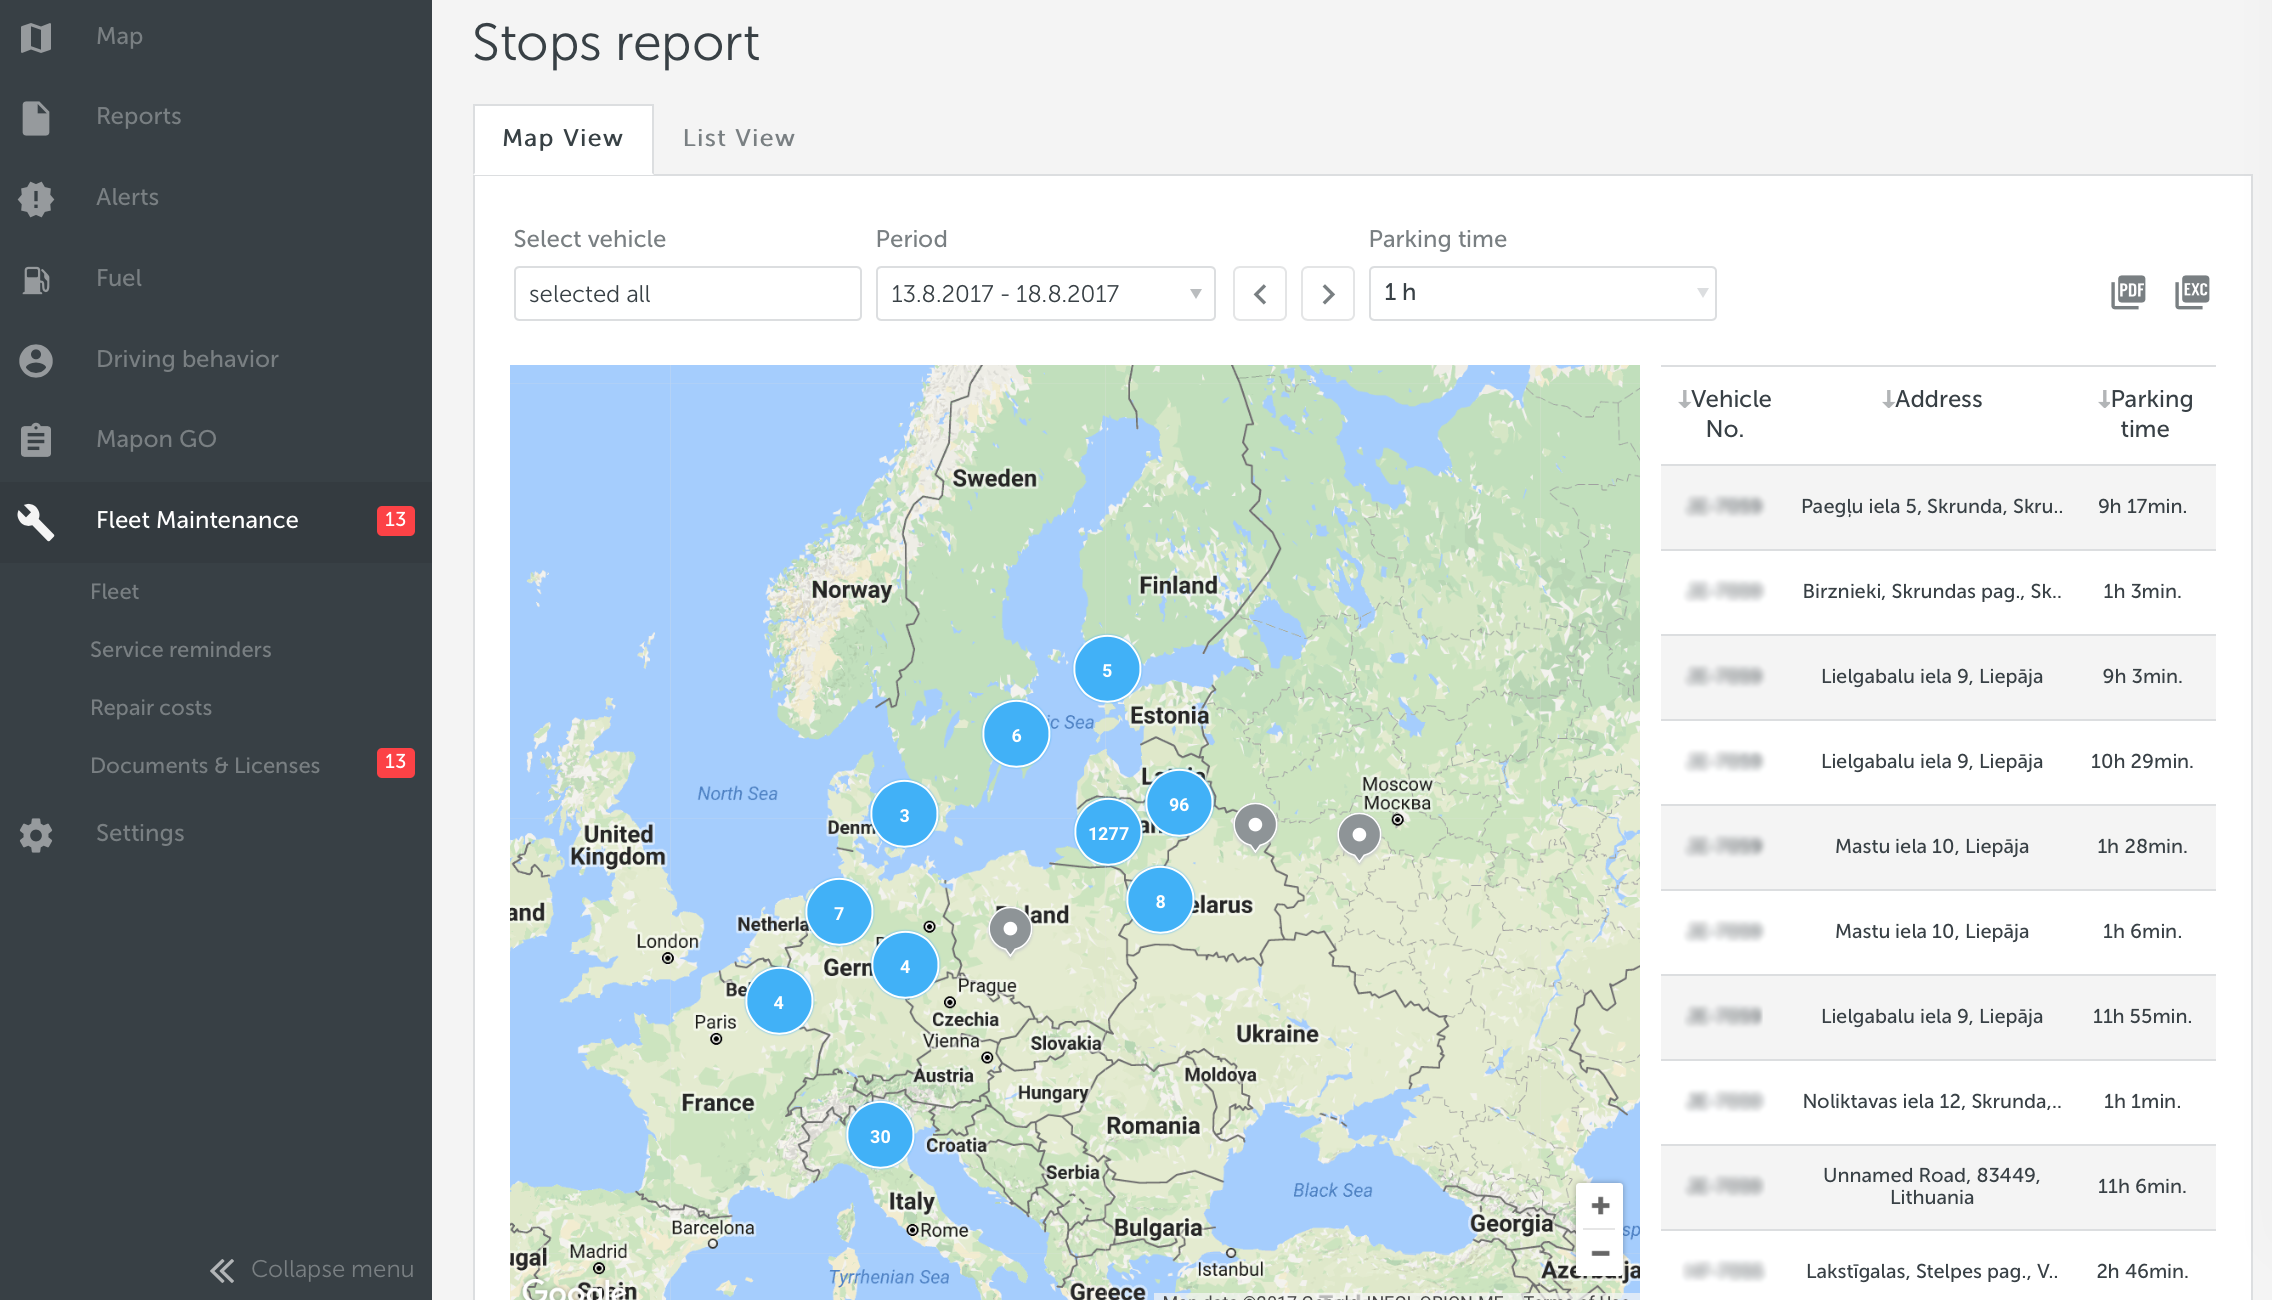Open the Alerts badge icon
This screenshot has width=2272, height=1300.
click(36, 198)
